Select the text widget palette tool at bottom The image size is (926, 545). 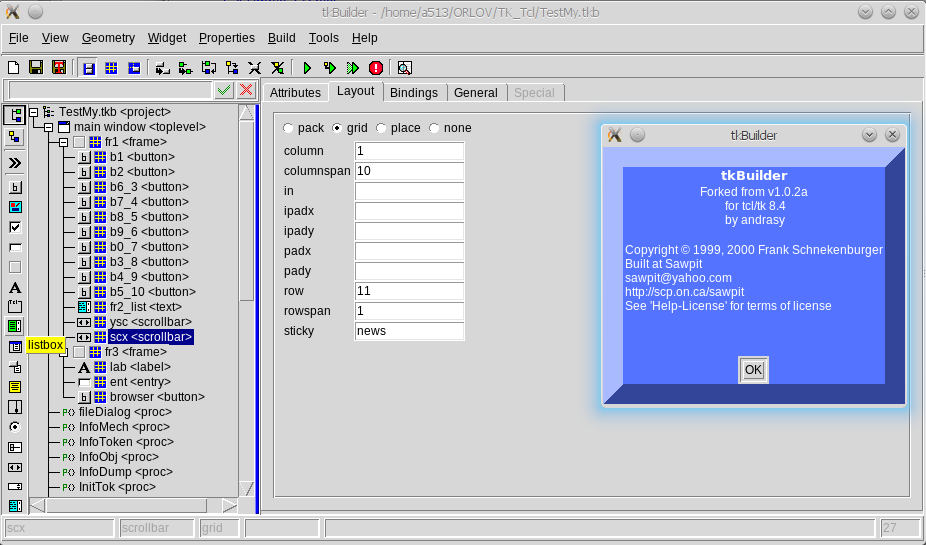(15, 506)
